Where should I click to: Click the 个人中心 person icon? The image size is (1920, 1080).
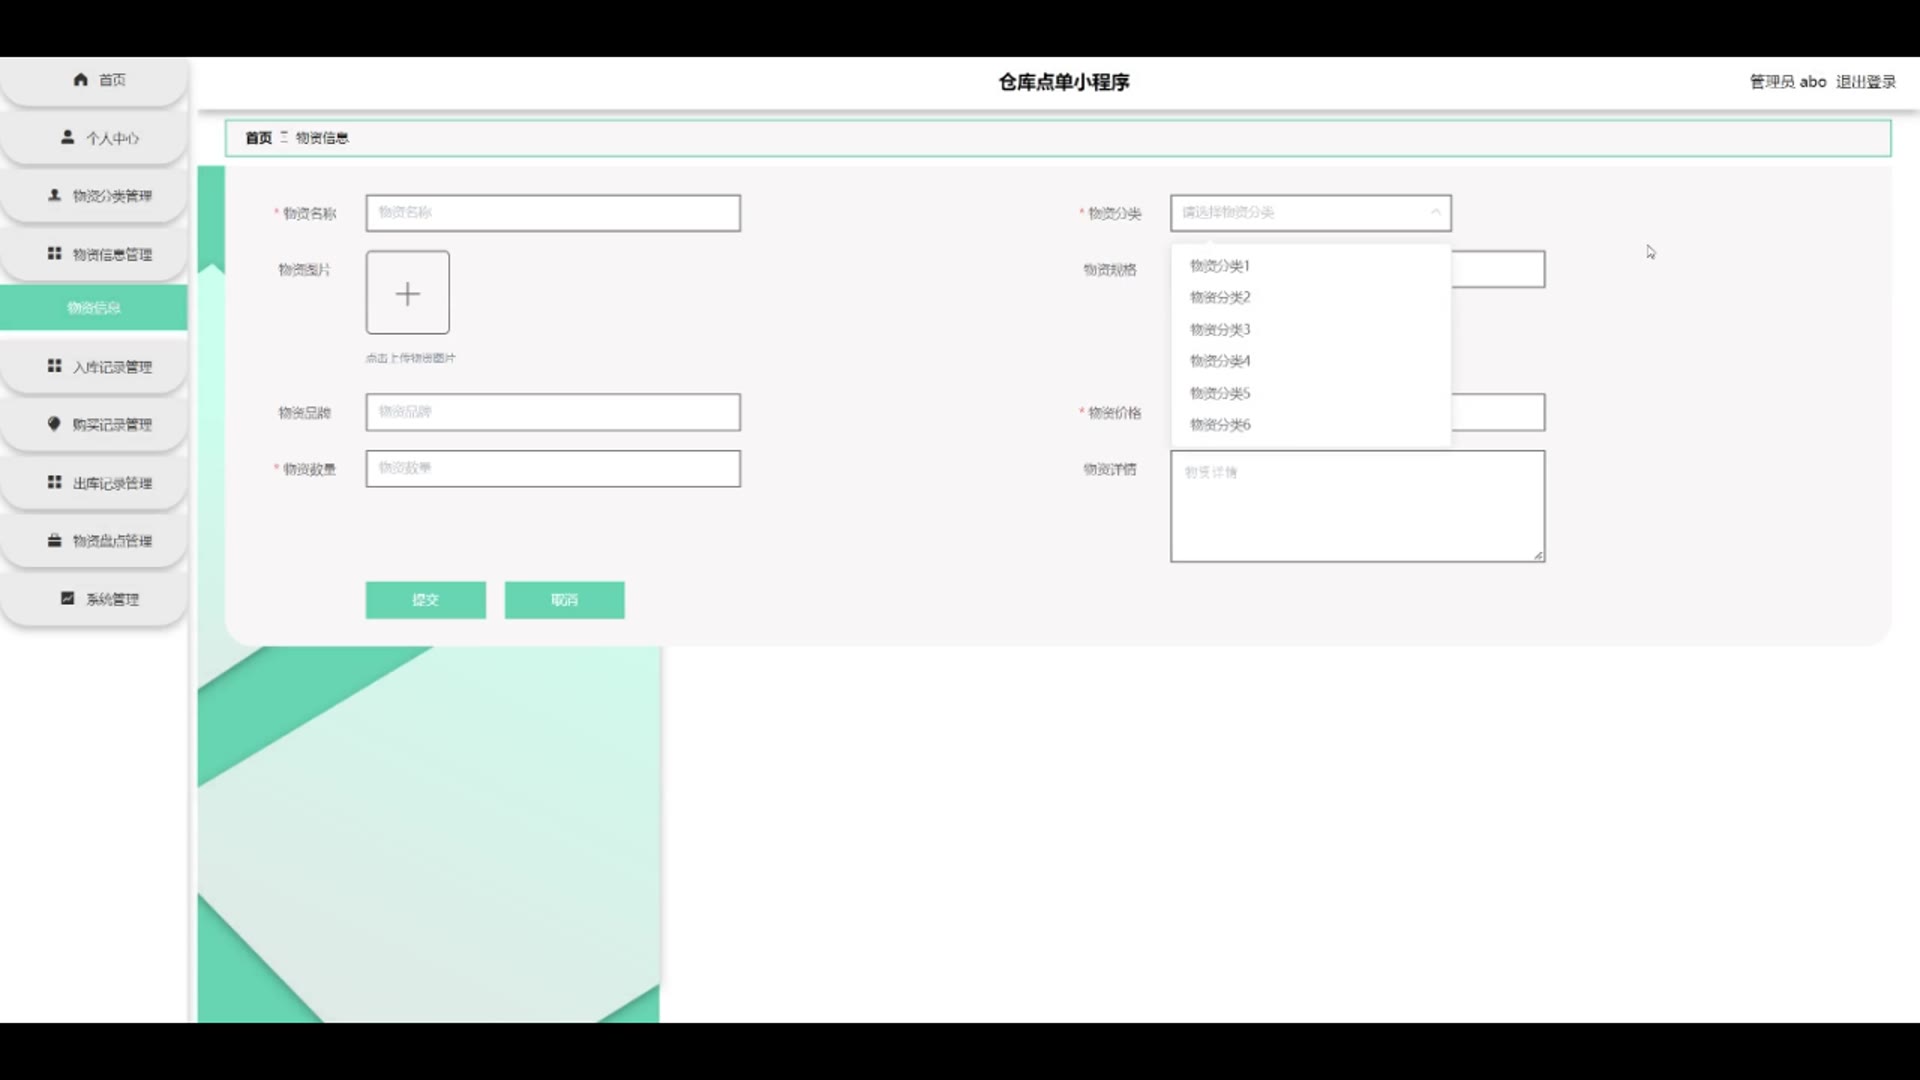coord(68,137)
